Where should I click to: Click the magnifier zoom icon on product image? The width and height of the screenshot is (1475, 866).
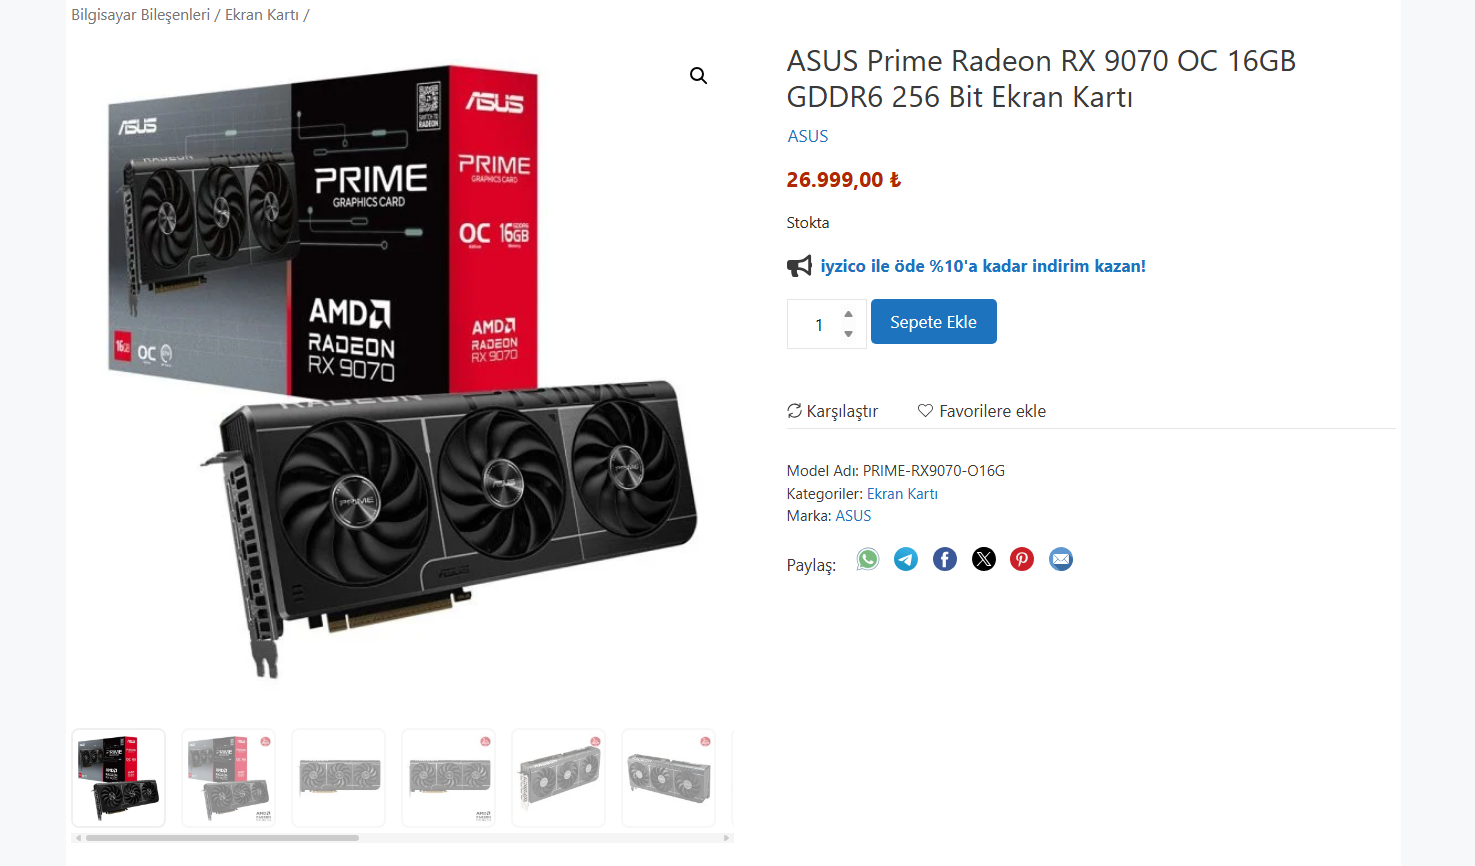pos(698,76)
